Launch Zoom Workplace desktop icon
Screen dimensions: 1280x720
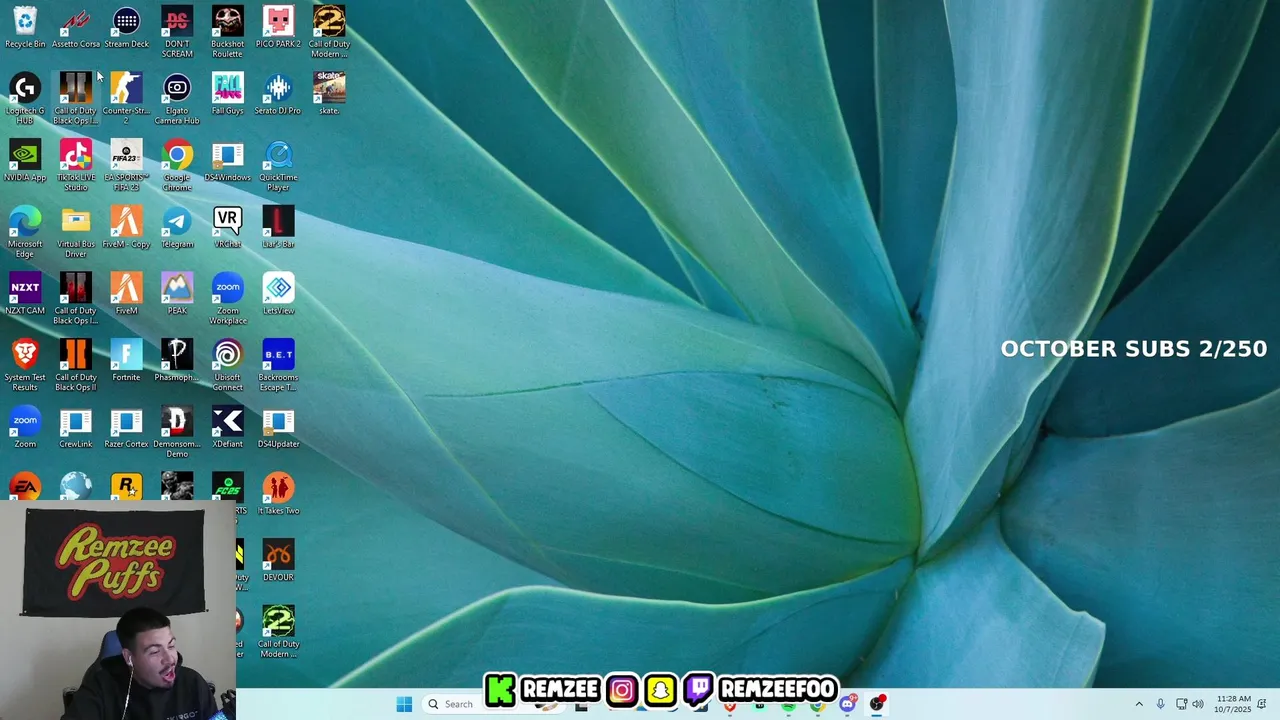click(x=227, y=299)
